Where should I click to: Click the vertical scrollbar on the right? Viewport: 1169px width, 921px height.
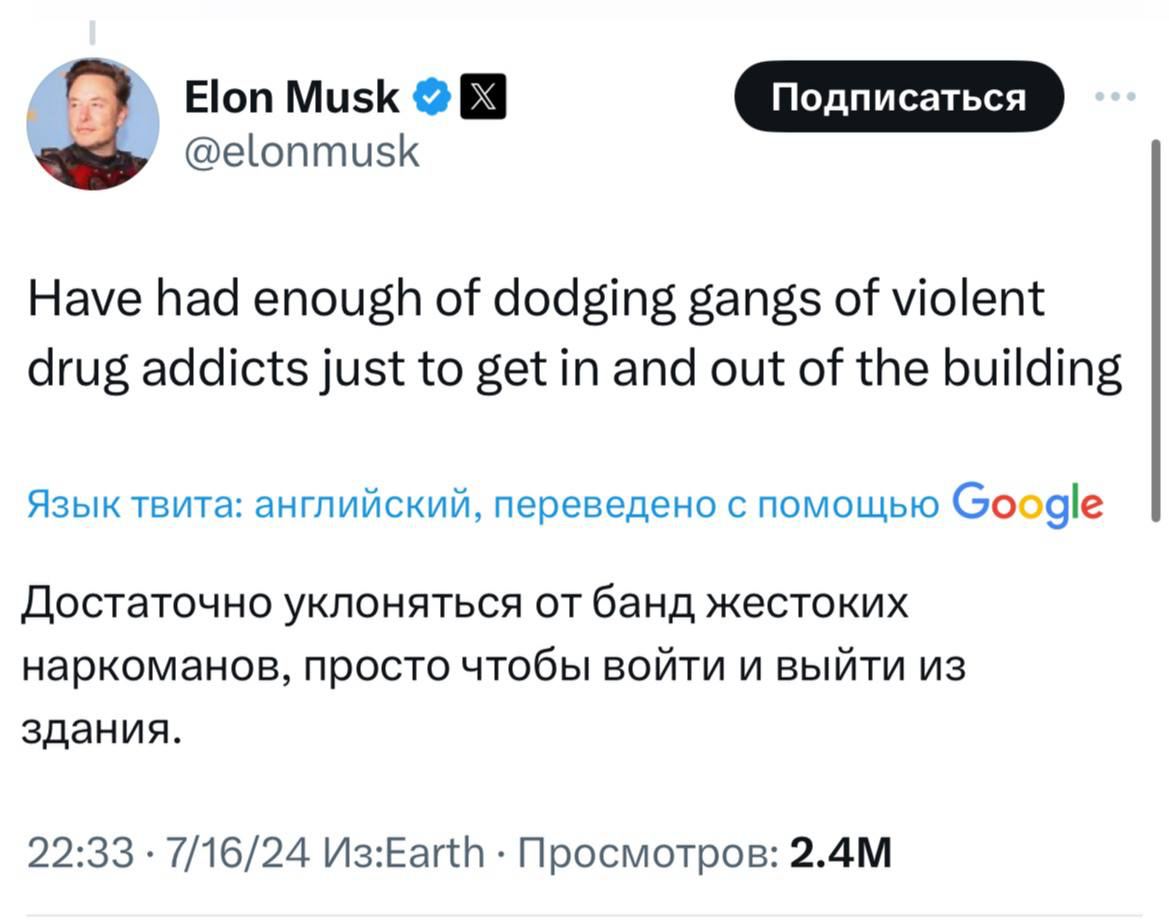pos(1156,330)
